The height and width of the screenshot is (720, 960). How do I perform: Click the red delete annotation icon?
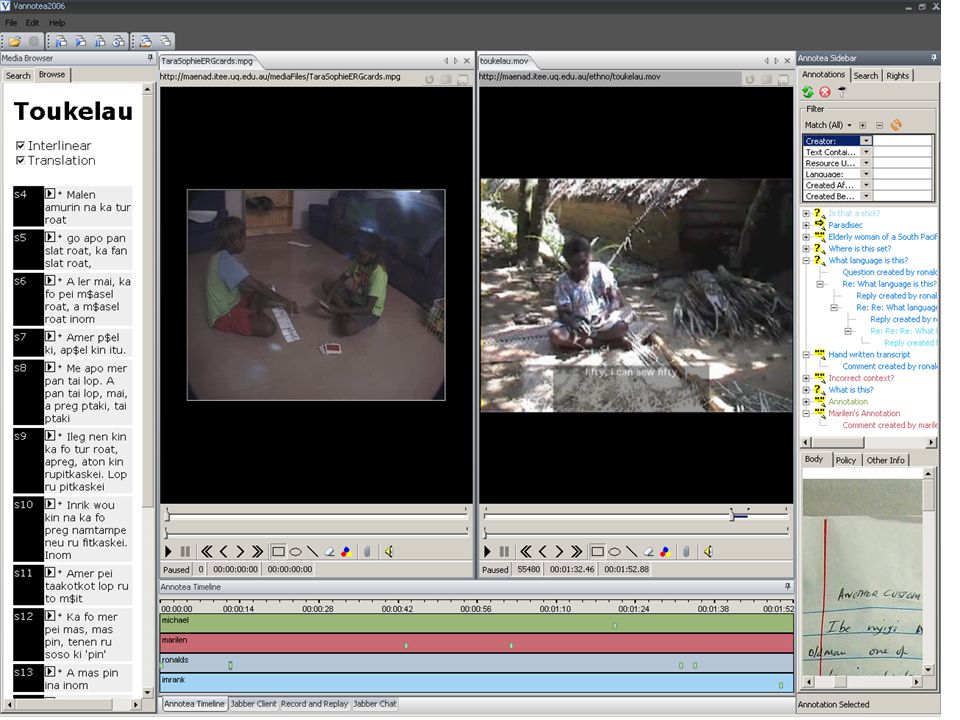click(825, 92)
